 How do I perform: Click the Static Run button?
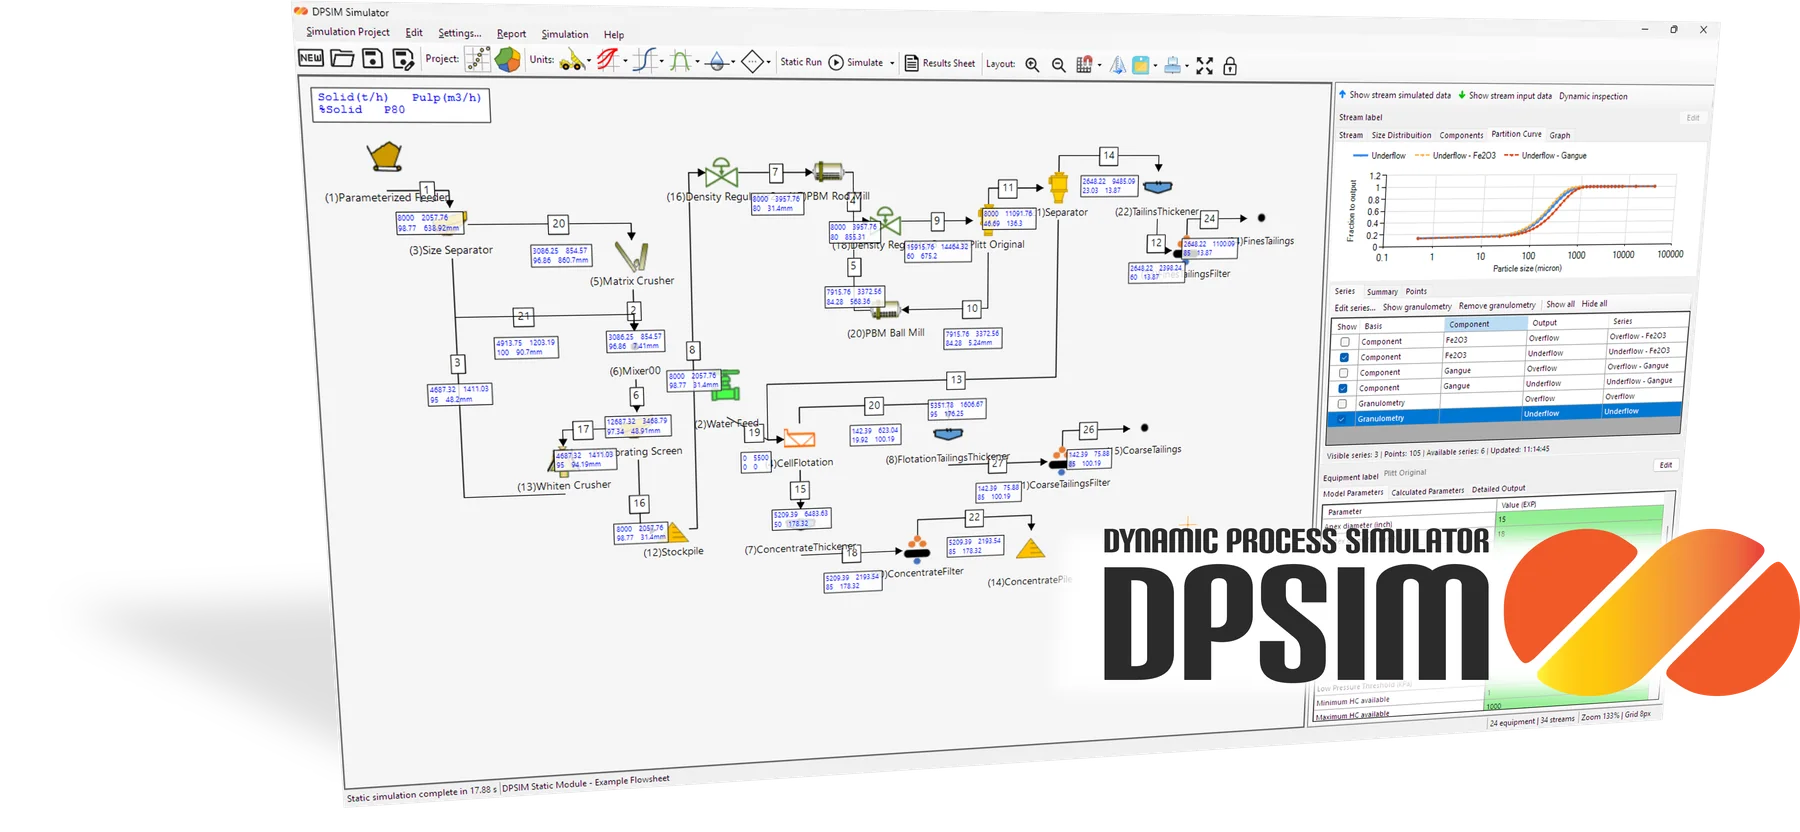(x=801, y=62)
